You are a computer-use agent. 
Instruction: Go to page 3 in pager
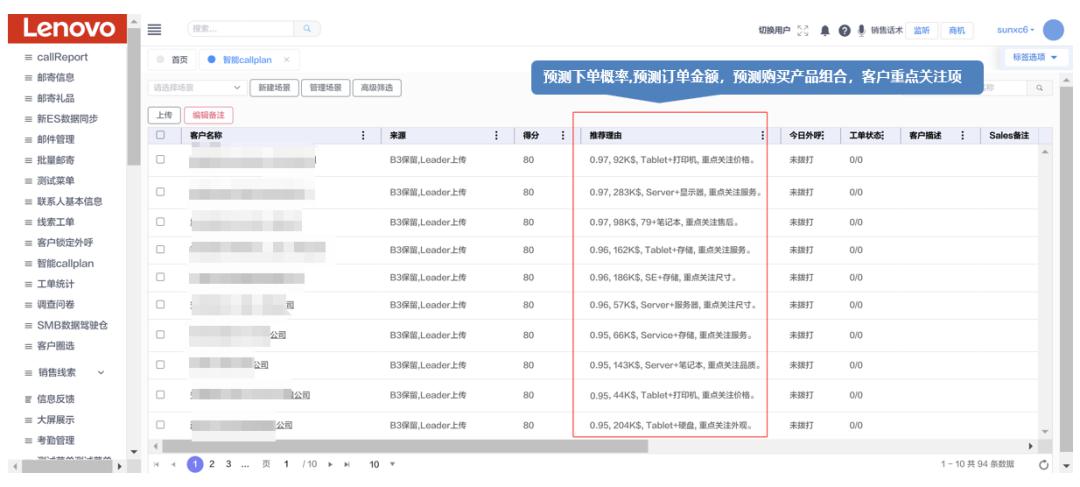pyautogui.click(x=229, y=464)
